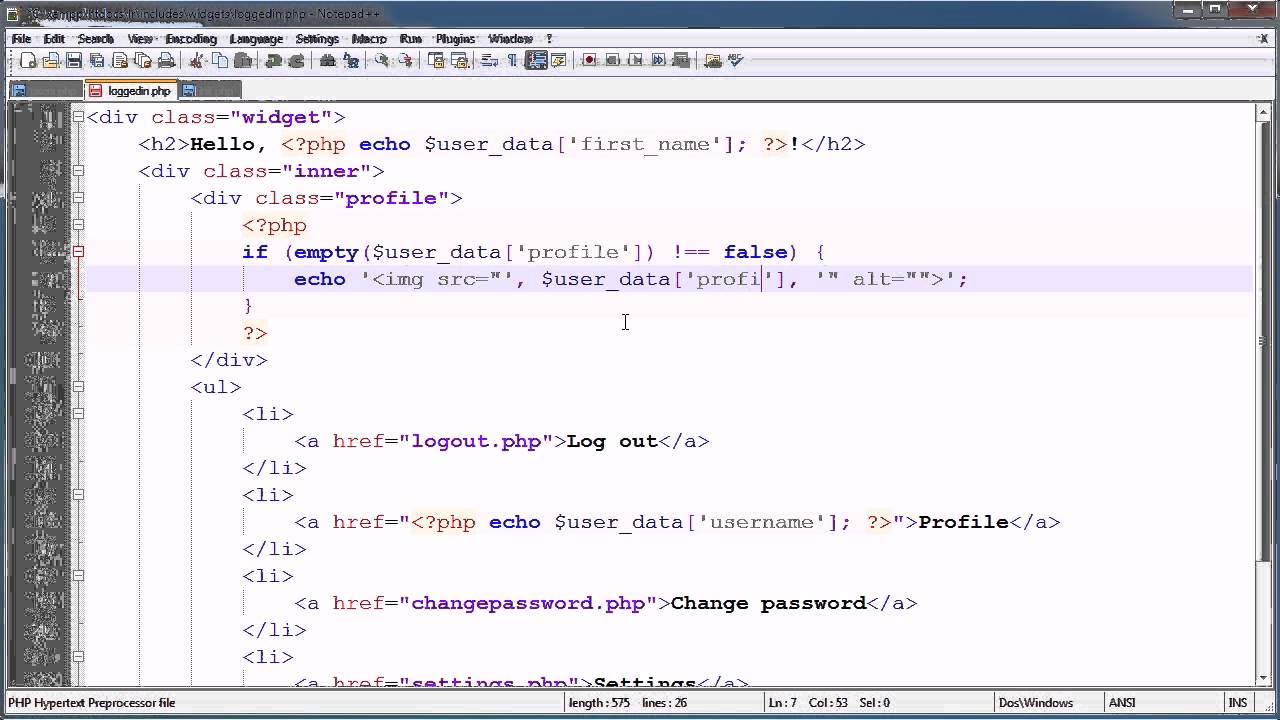Undo last edit via toolbar
The width and height of the screenshot is (1280, 720).
point(272,61)
